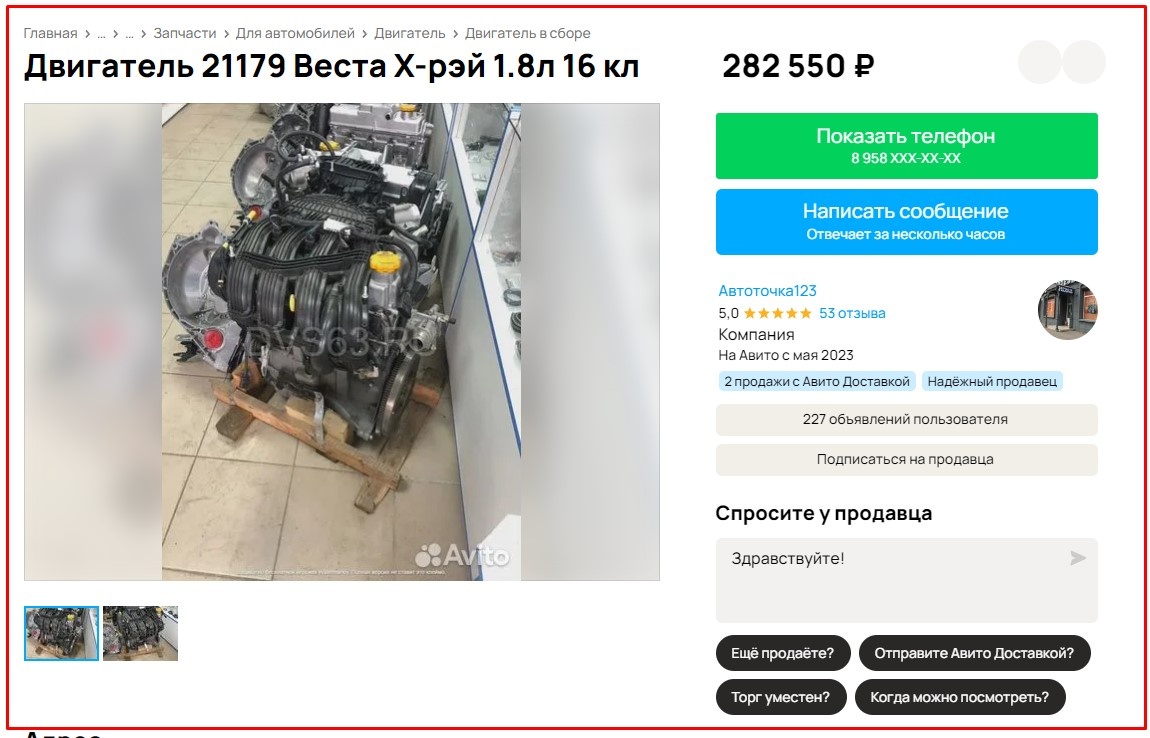The height and width of the screenshot is (738, 1150).
Task: Click the green Показать телефон button
Action: click(x=907, y=145)
